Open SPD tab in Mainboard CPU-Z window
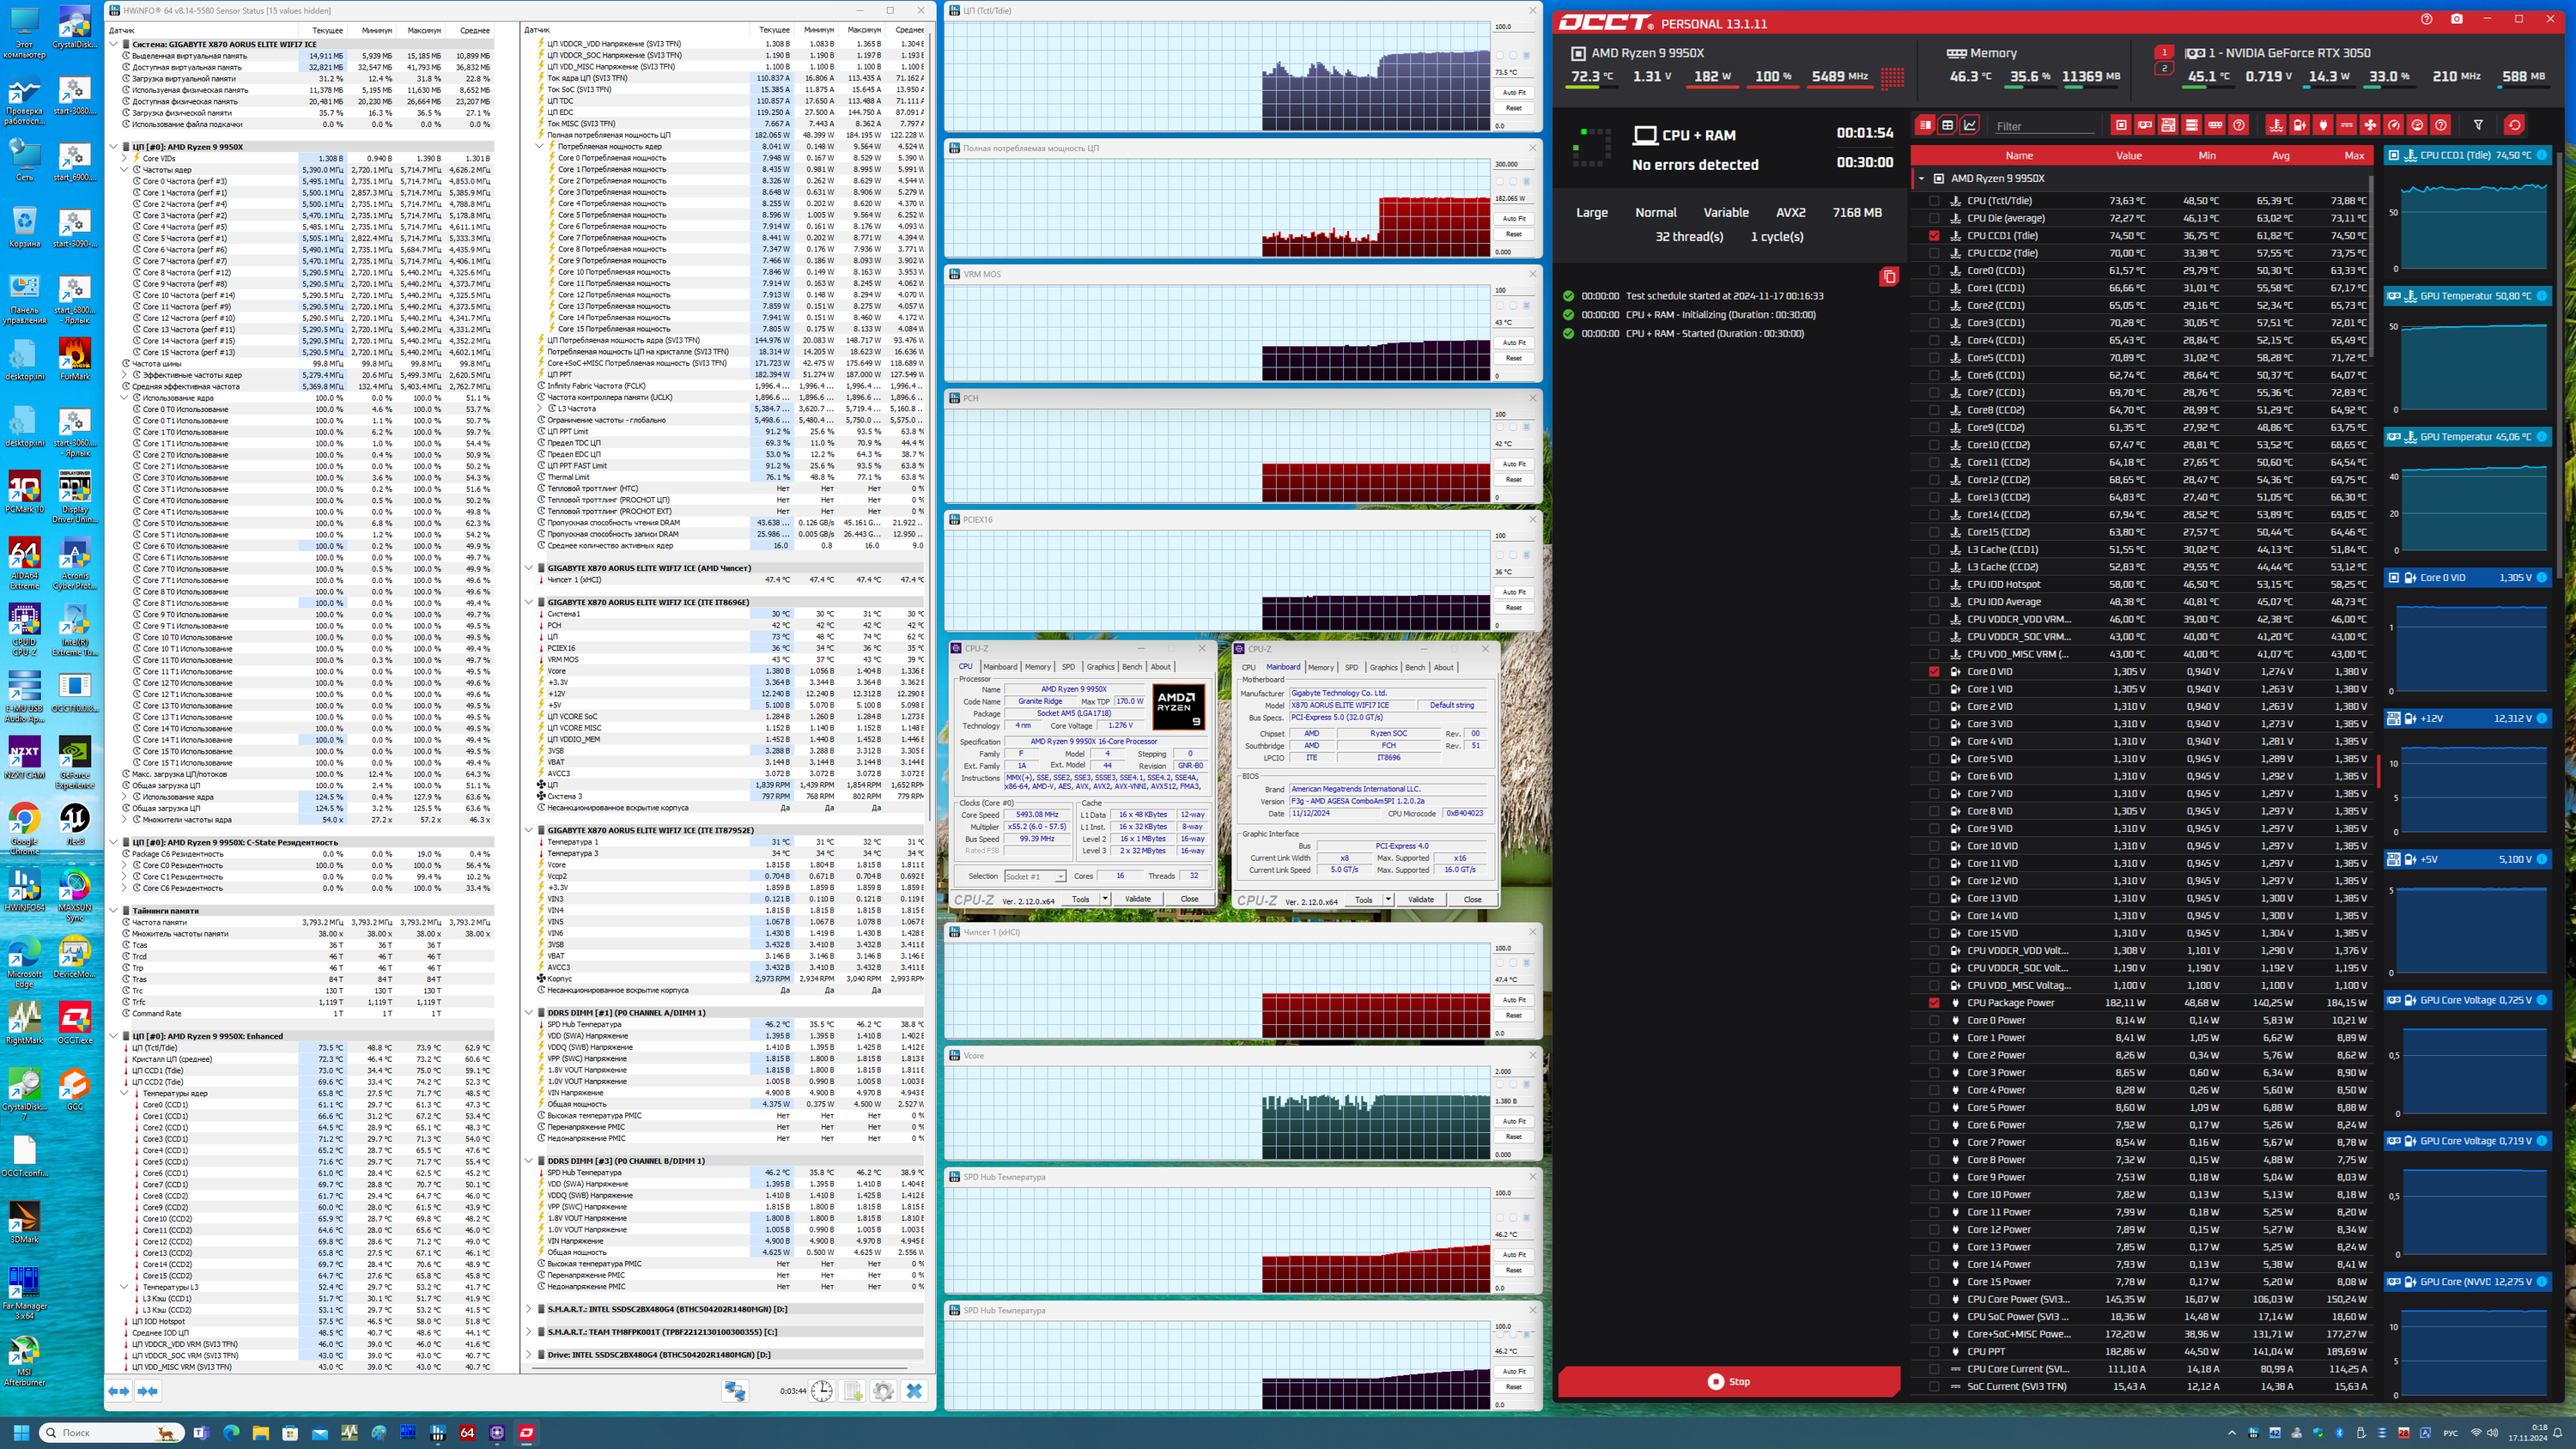This screenshot has height=1449, width=2576. [x=1351, y=668]
